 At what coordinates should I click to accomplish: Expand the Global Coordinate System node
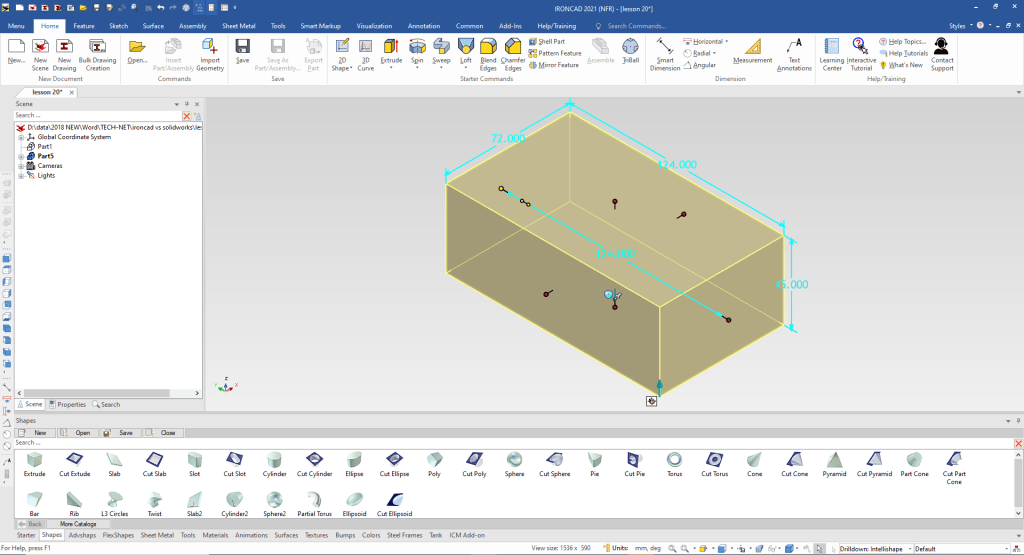(x=20, y=137)
